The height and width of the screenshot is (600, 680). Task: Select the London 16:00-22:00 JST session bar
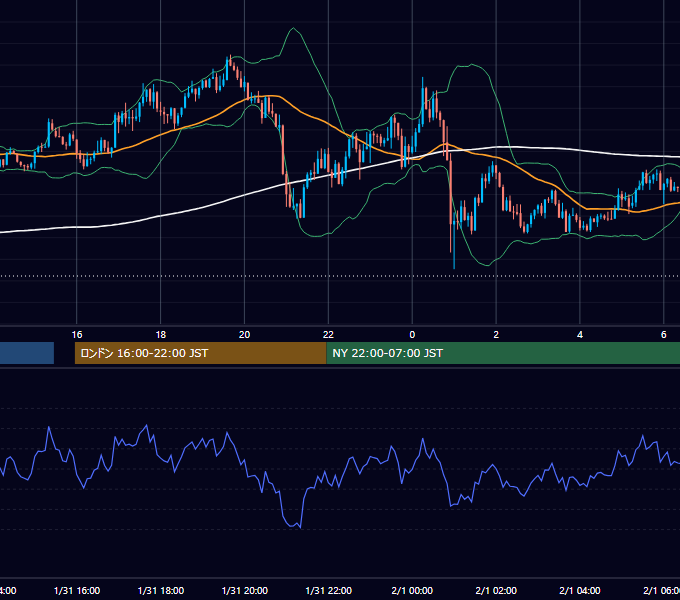pos(200,353)
